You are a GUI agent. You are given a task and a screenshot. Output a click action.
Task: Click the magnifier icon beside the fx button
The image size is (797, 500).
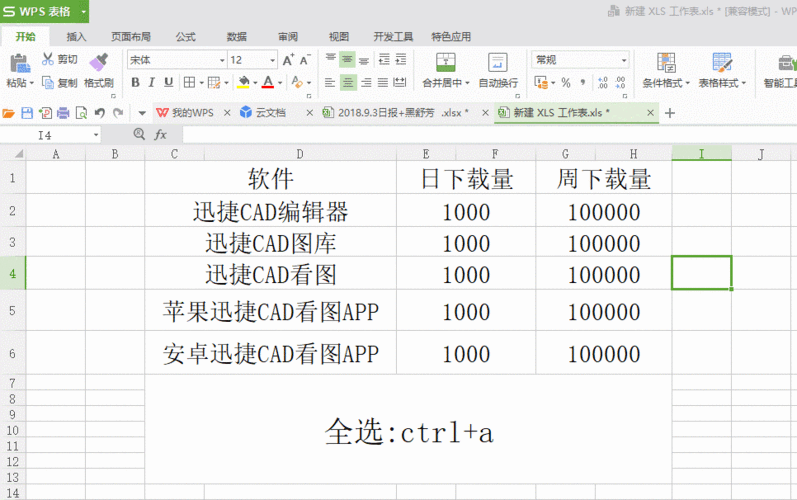coord(139,134)
